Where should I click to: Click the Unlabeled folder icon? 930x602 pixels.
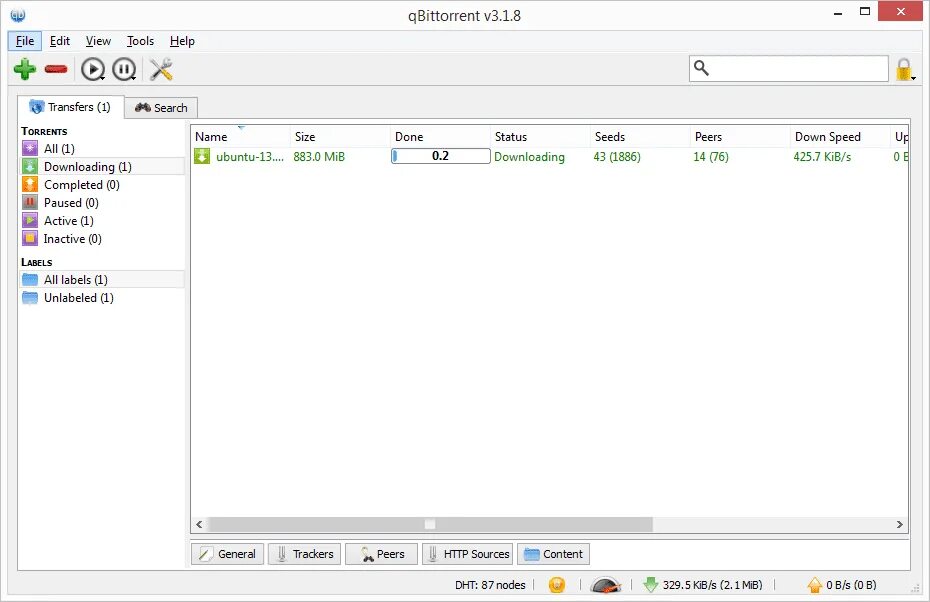tap(30, 298)
